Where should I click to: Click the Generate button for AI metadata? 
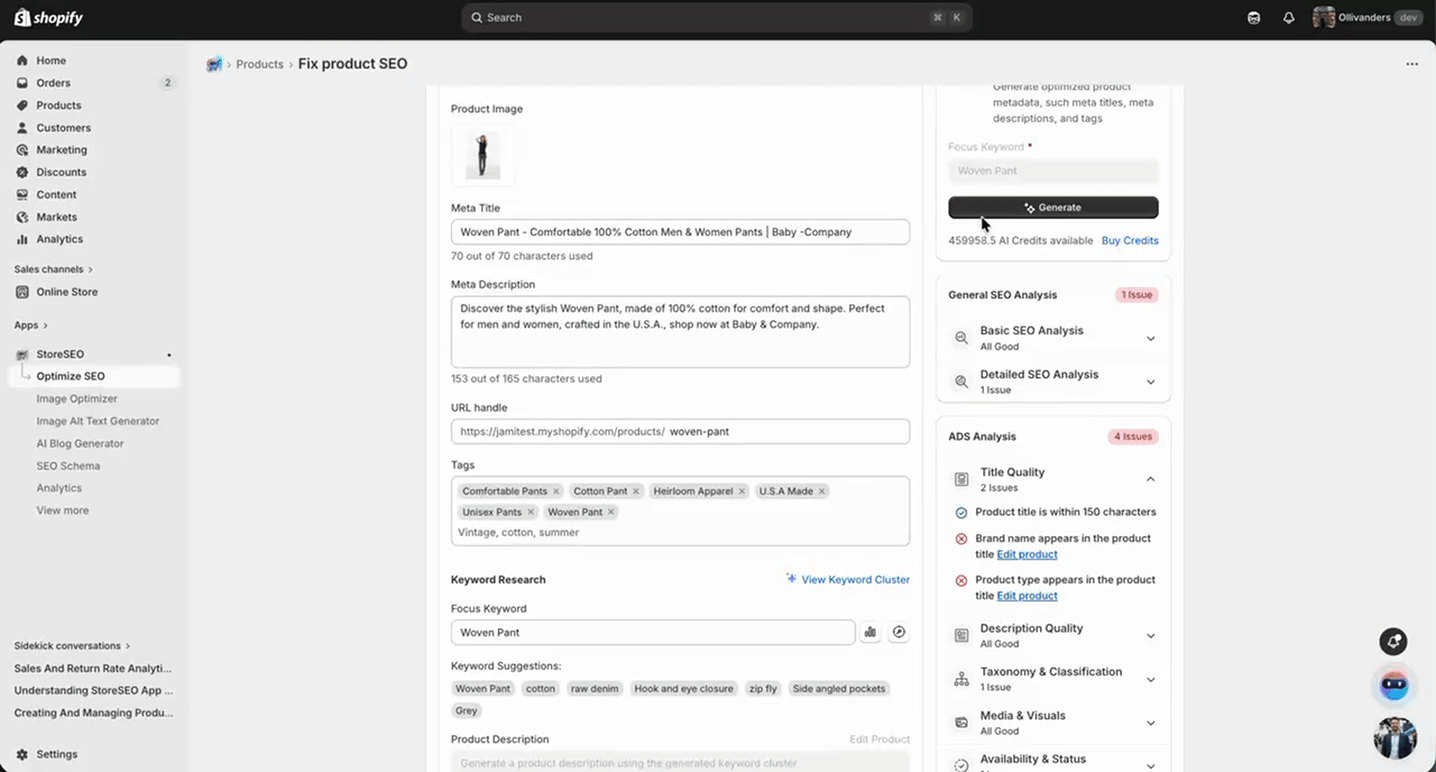coord(1052,207)
